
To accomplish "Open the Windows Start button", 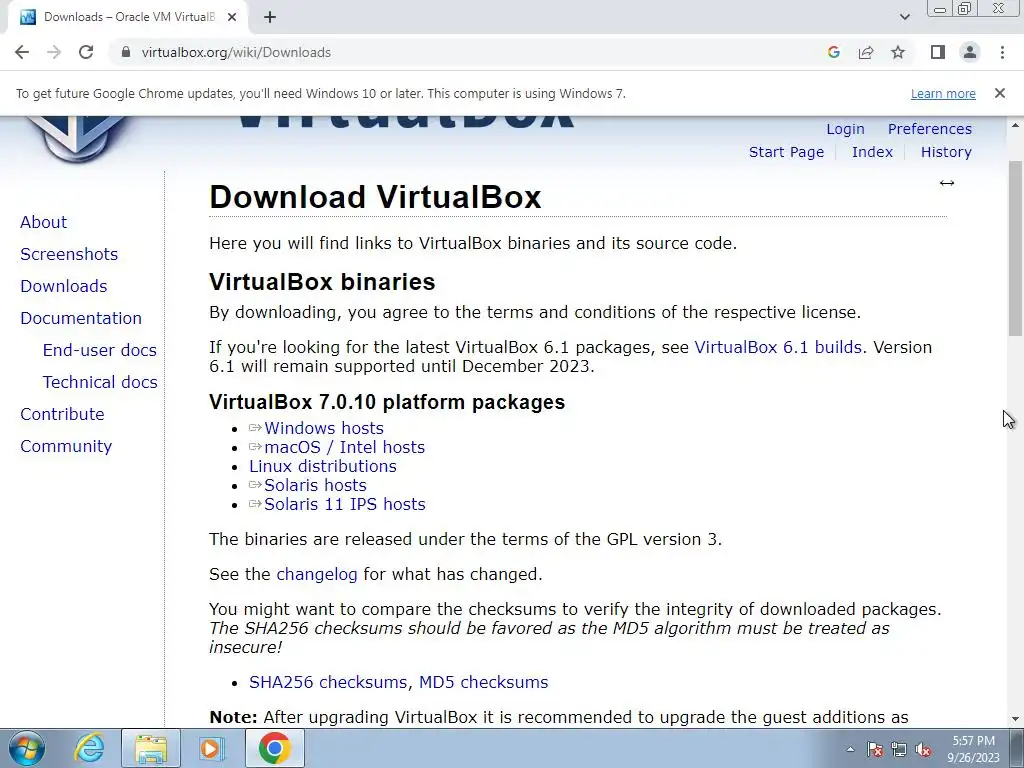I will 26,748.
